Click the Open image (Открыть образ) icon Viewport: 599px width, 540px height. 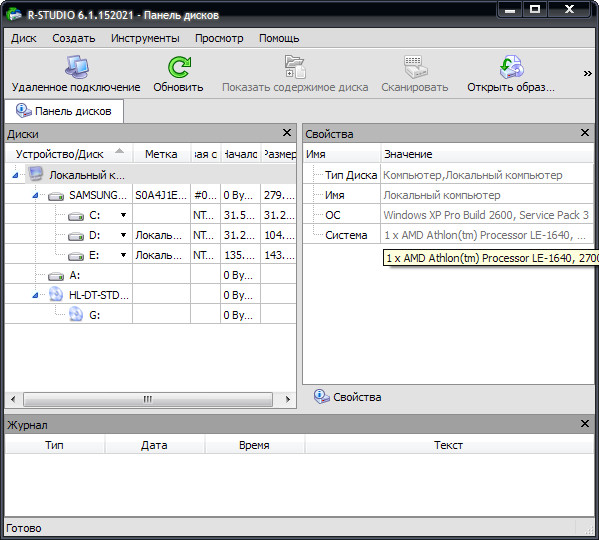point(511,66)
